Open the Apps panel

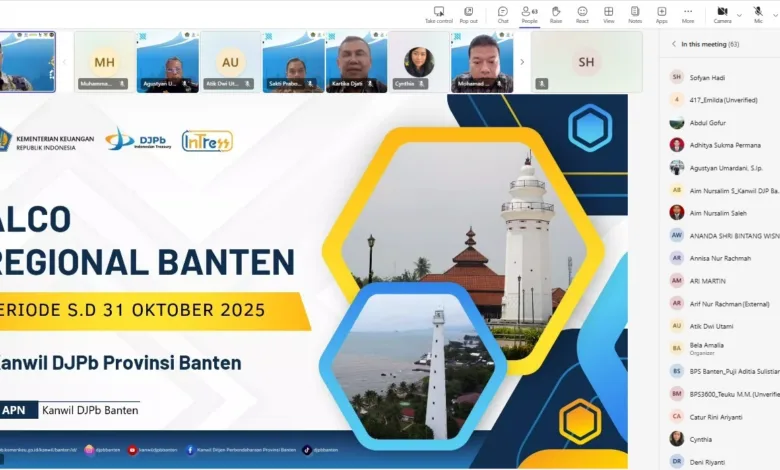661,13
